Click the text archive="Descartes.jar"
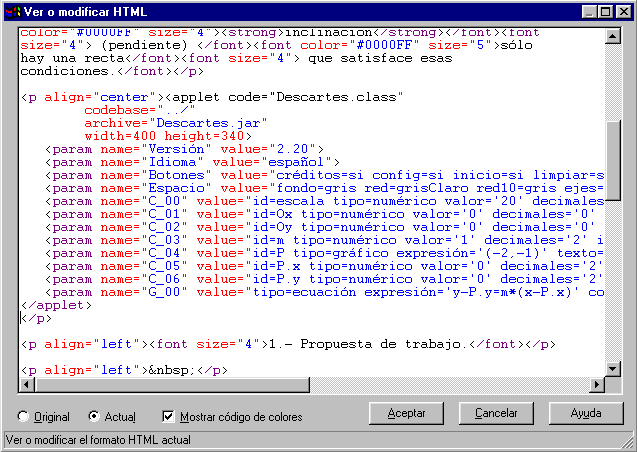Screen dimensions: 637x452 point(176,123)
